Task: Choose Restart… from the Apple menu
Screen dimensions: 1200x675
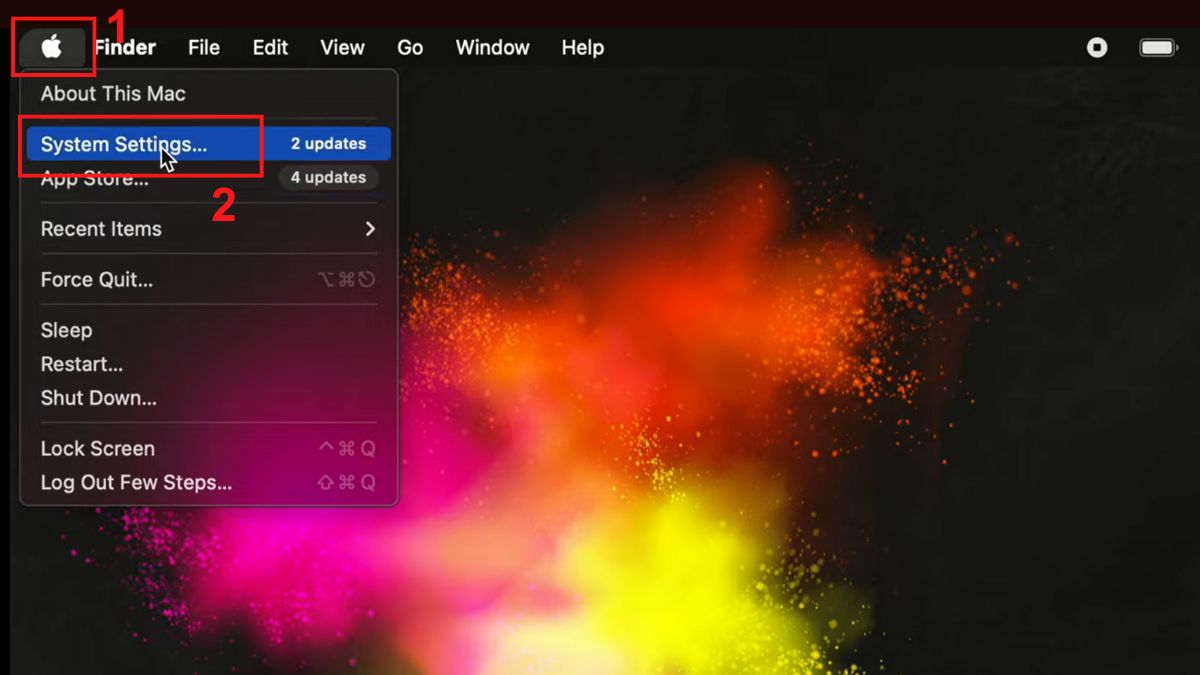Action: 209,364
